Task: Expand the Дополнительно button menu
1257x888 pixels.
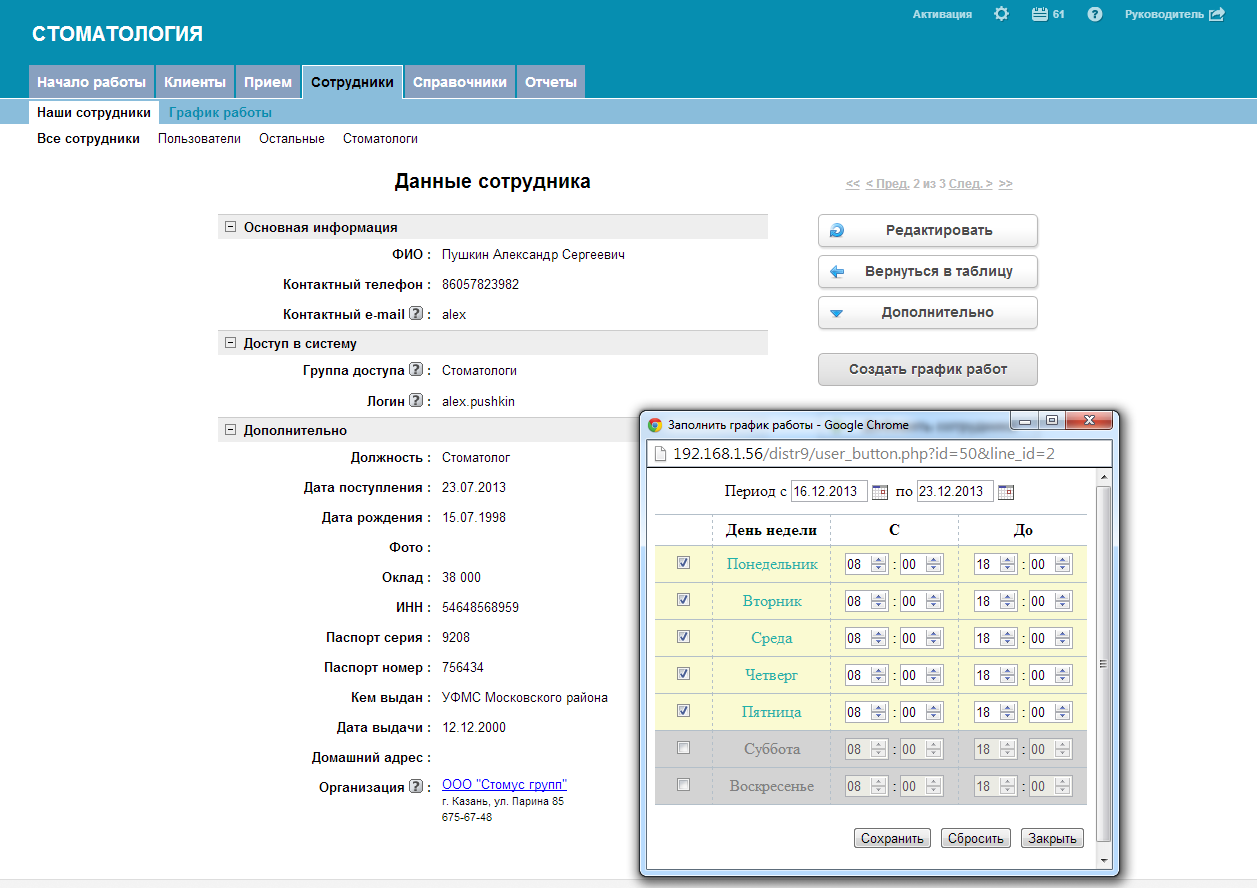Action: click(927, 313)
